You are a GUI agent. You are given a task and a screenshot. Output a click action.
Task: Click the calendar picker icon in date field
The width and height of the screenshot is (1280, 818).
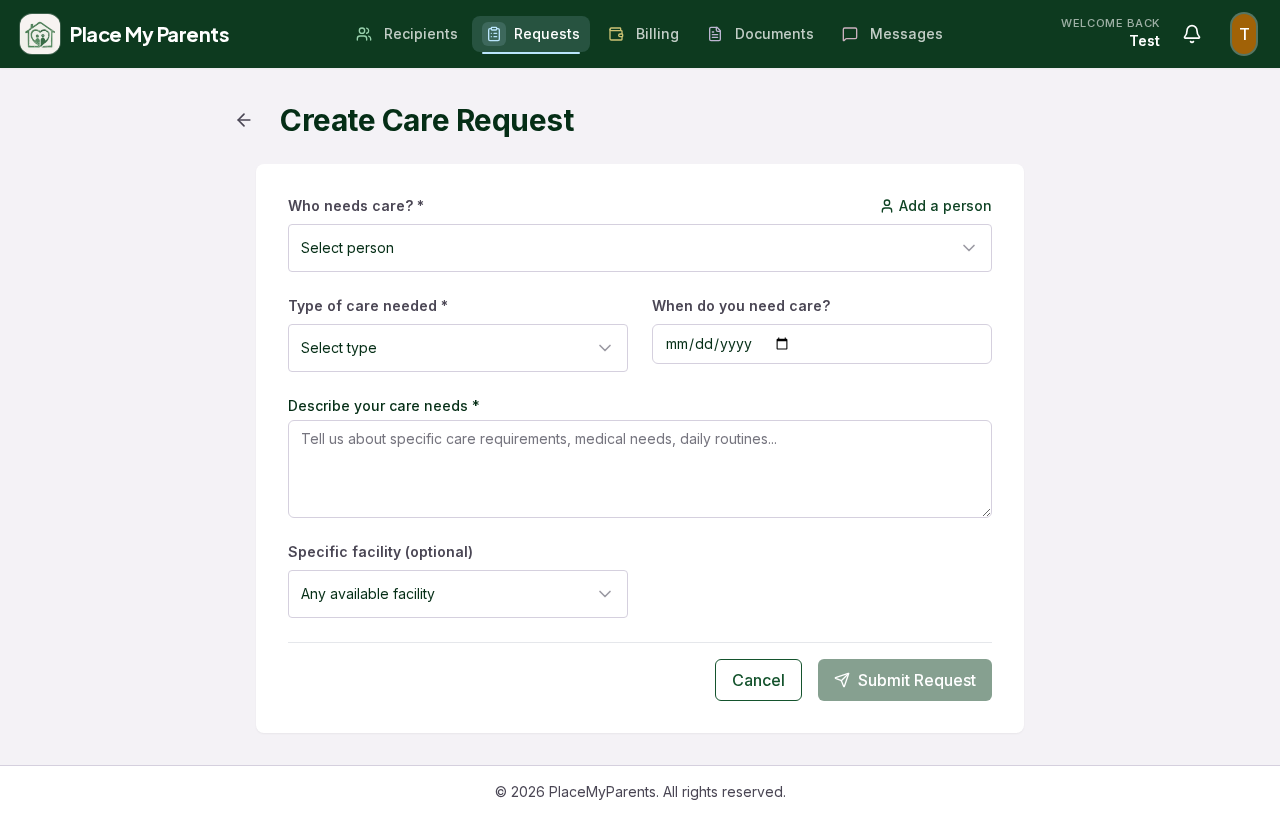click(782, 344)
